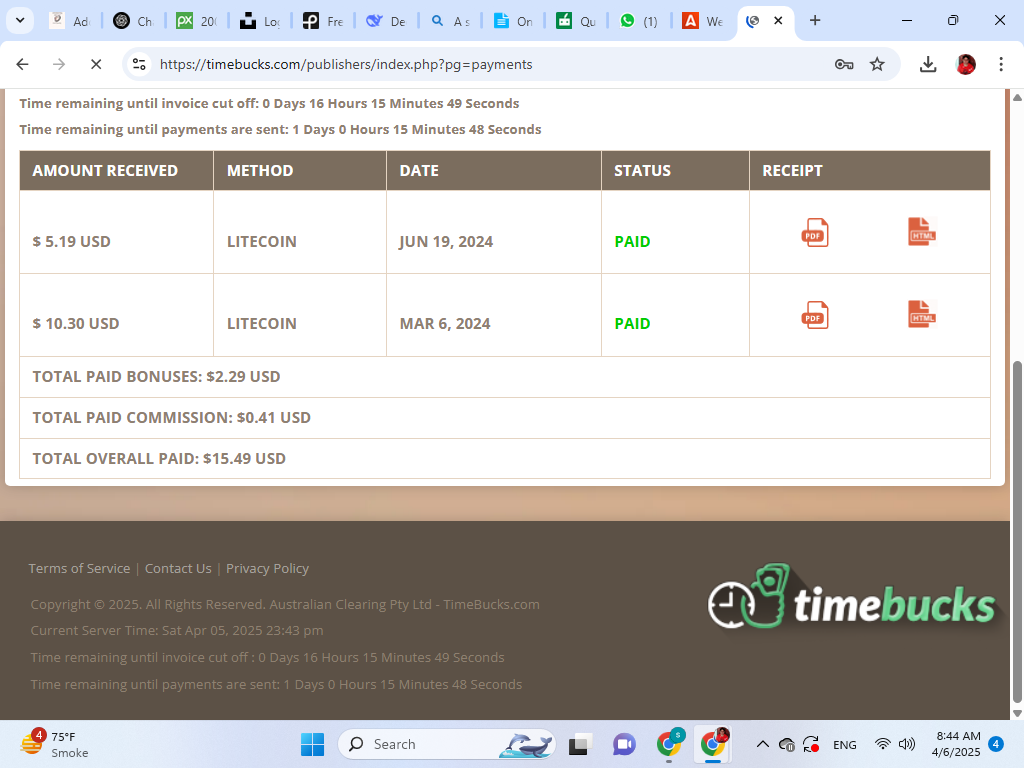Open a new browser tab
Image resolution: width=1024 pixels, height=768 pixels.
(815, 20)
